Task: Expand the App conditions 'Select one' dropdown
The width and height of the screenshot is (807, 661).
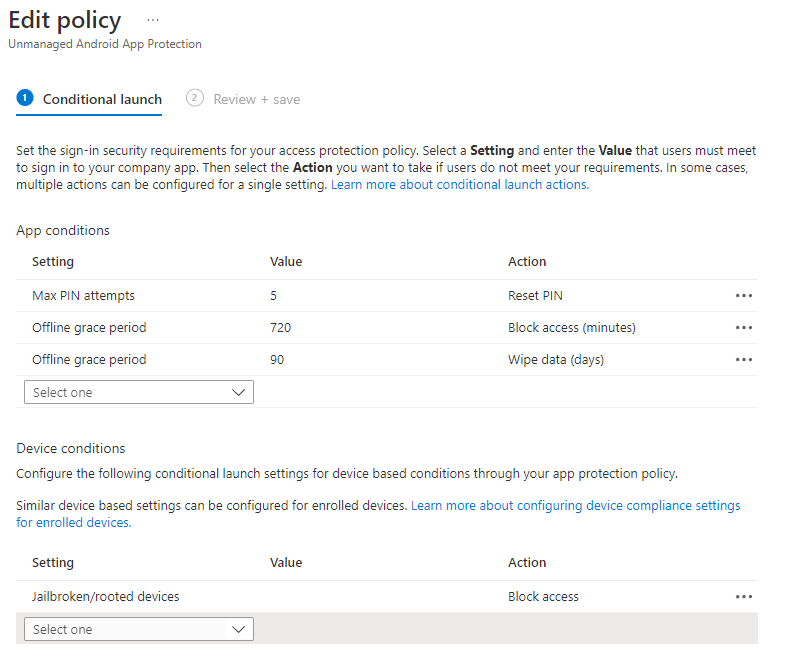Action: click(138, 393)
